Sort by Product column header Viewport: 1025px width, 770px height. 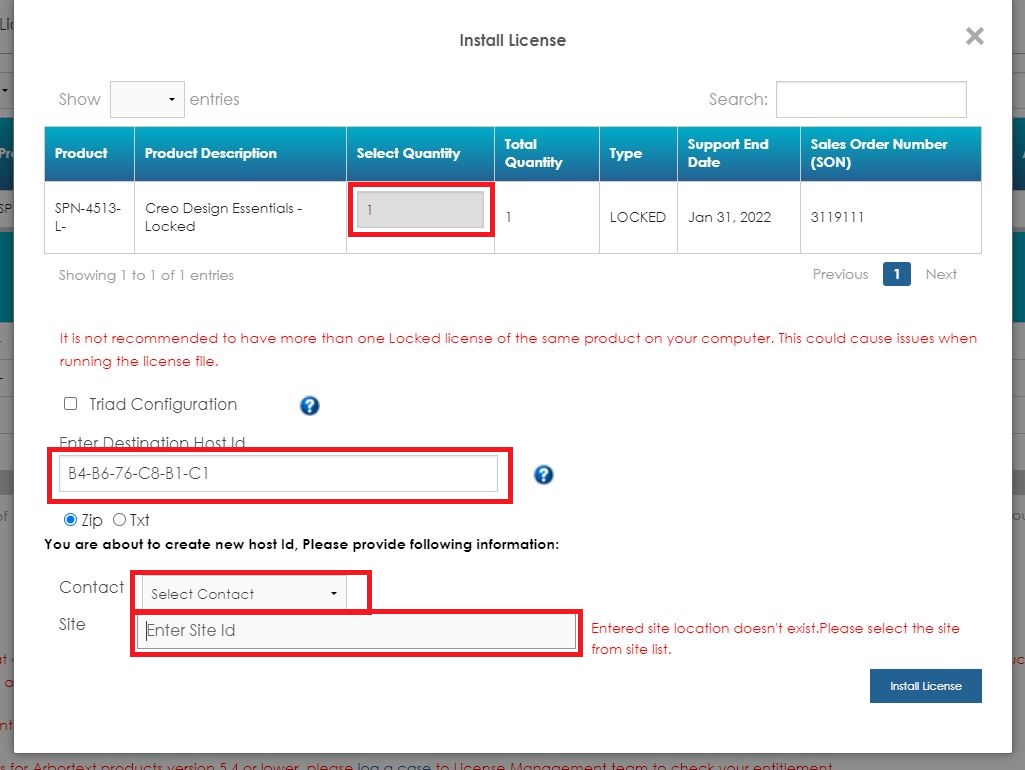(x=90, y=154)
